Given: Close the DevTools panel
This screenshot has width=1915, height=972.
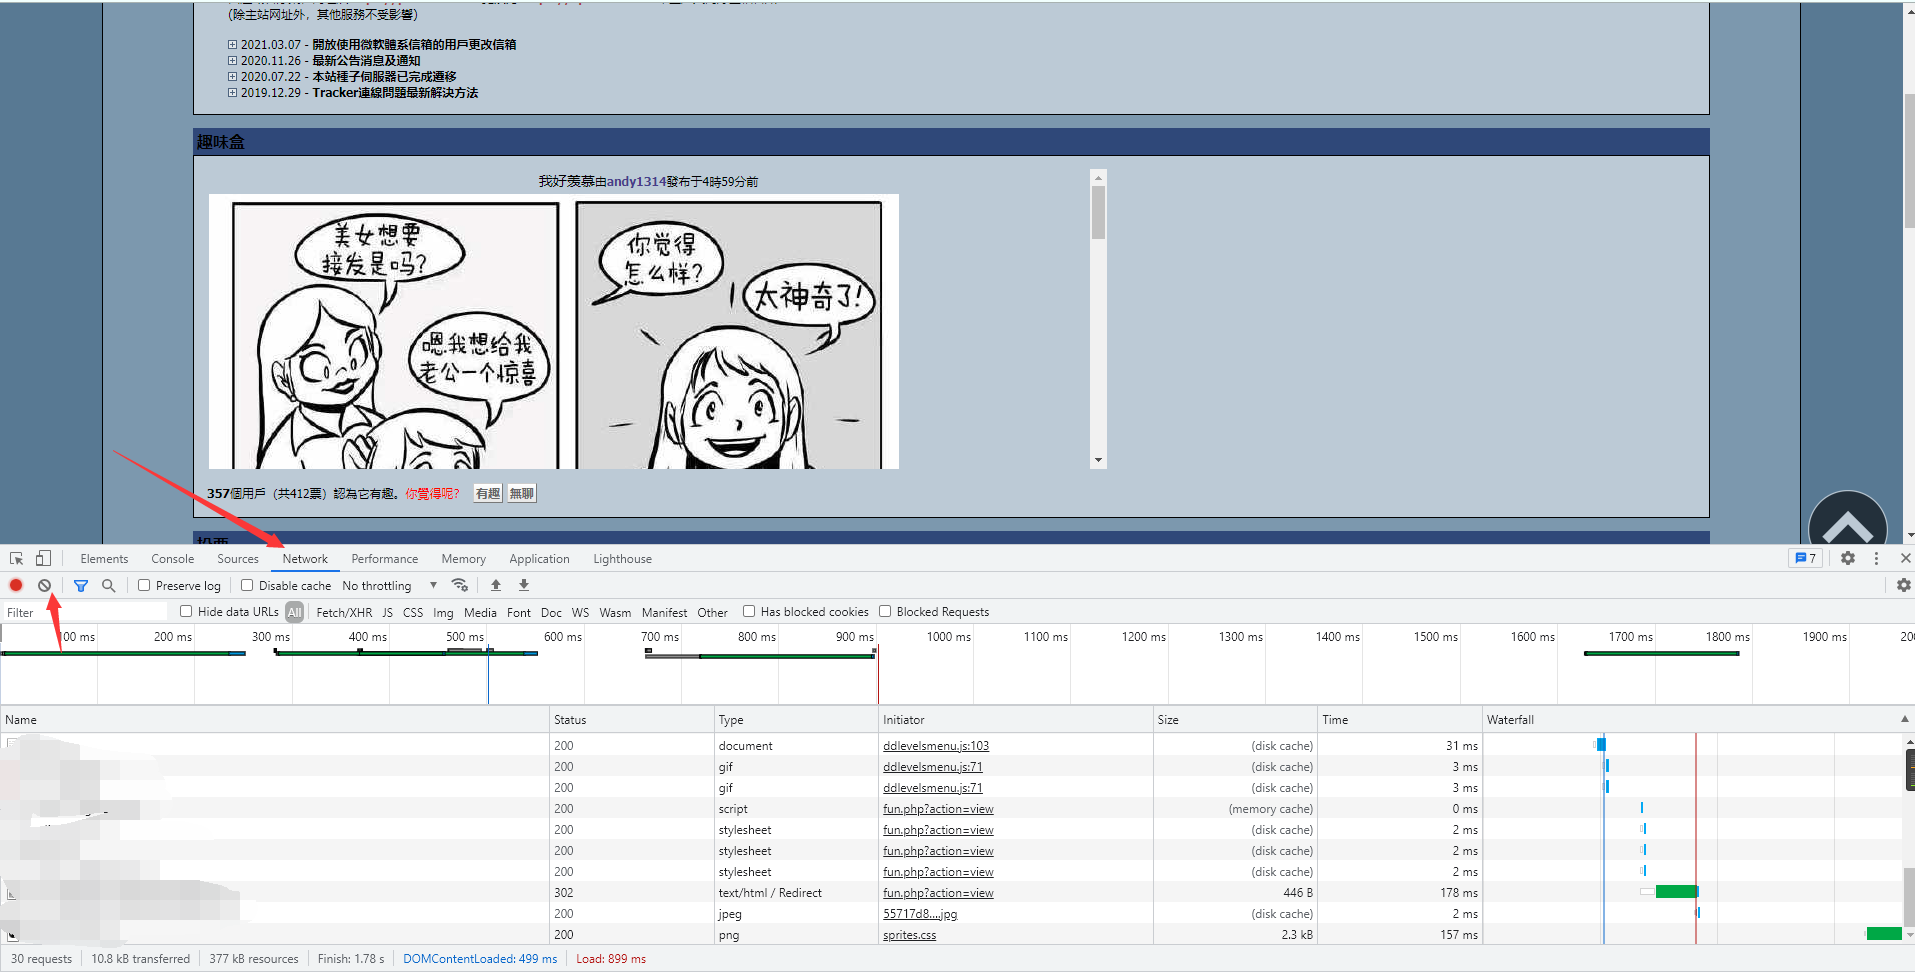Looking at the screenshot, I should 1905,558.
